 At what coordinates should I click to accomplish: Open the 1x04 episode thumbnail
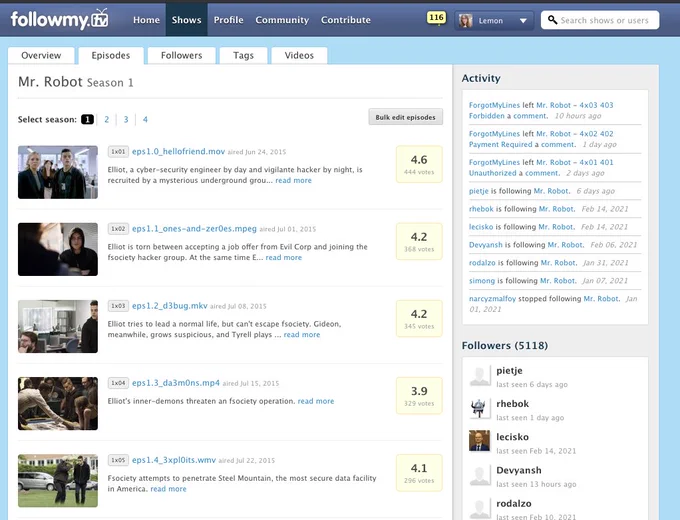point(58,404)
